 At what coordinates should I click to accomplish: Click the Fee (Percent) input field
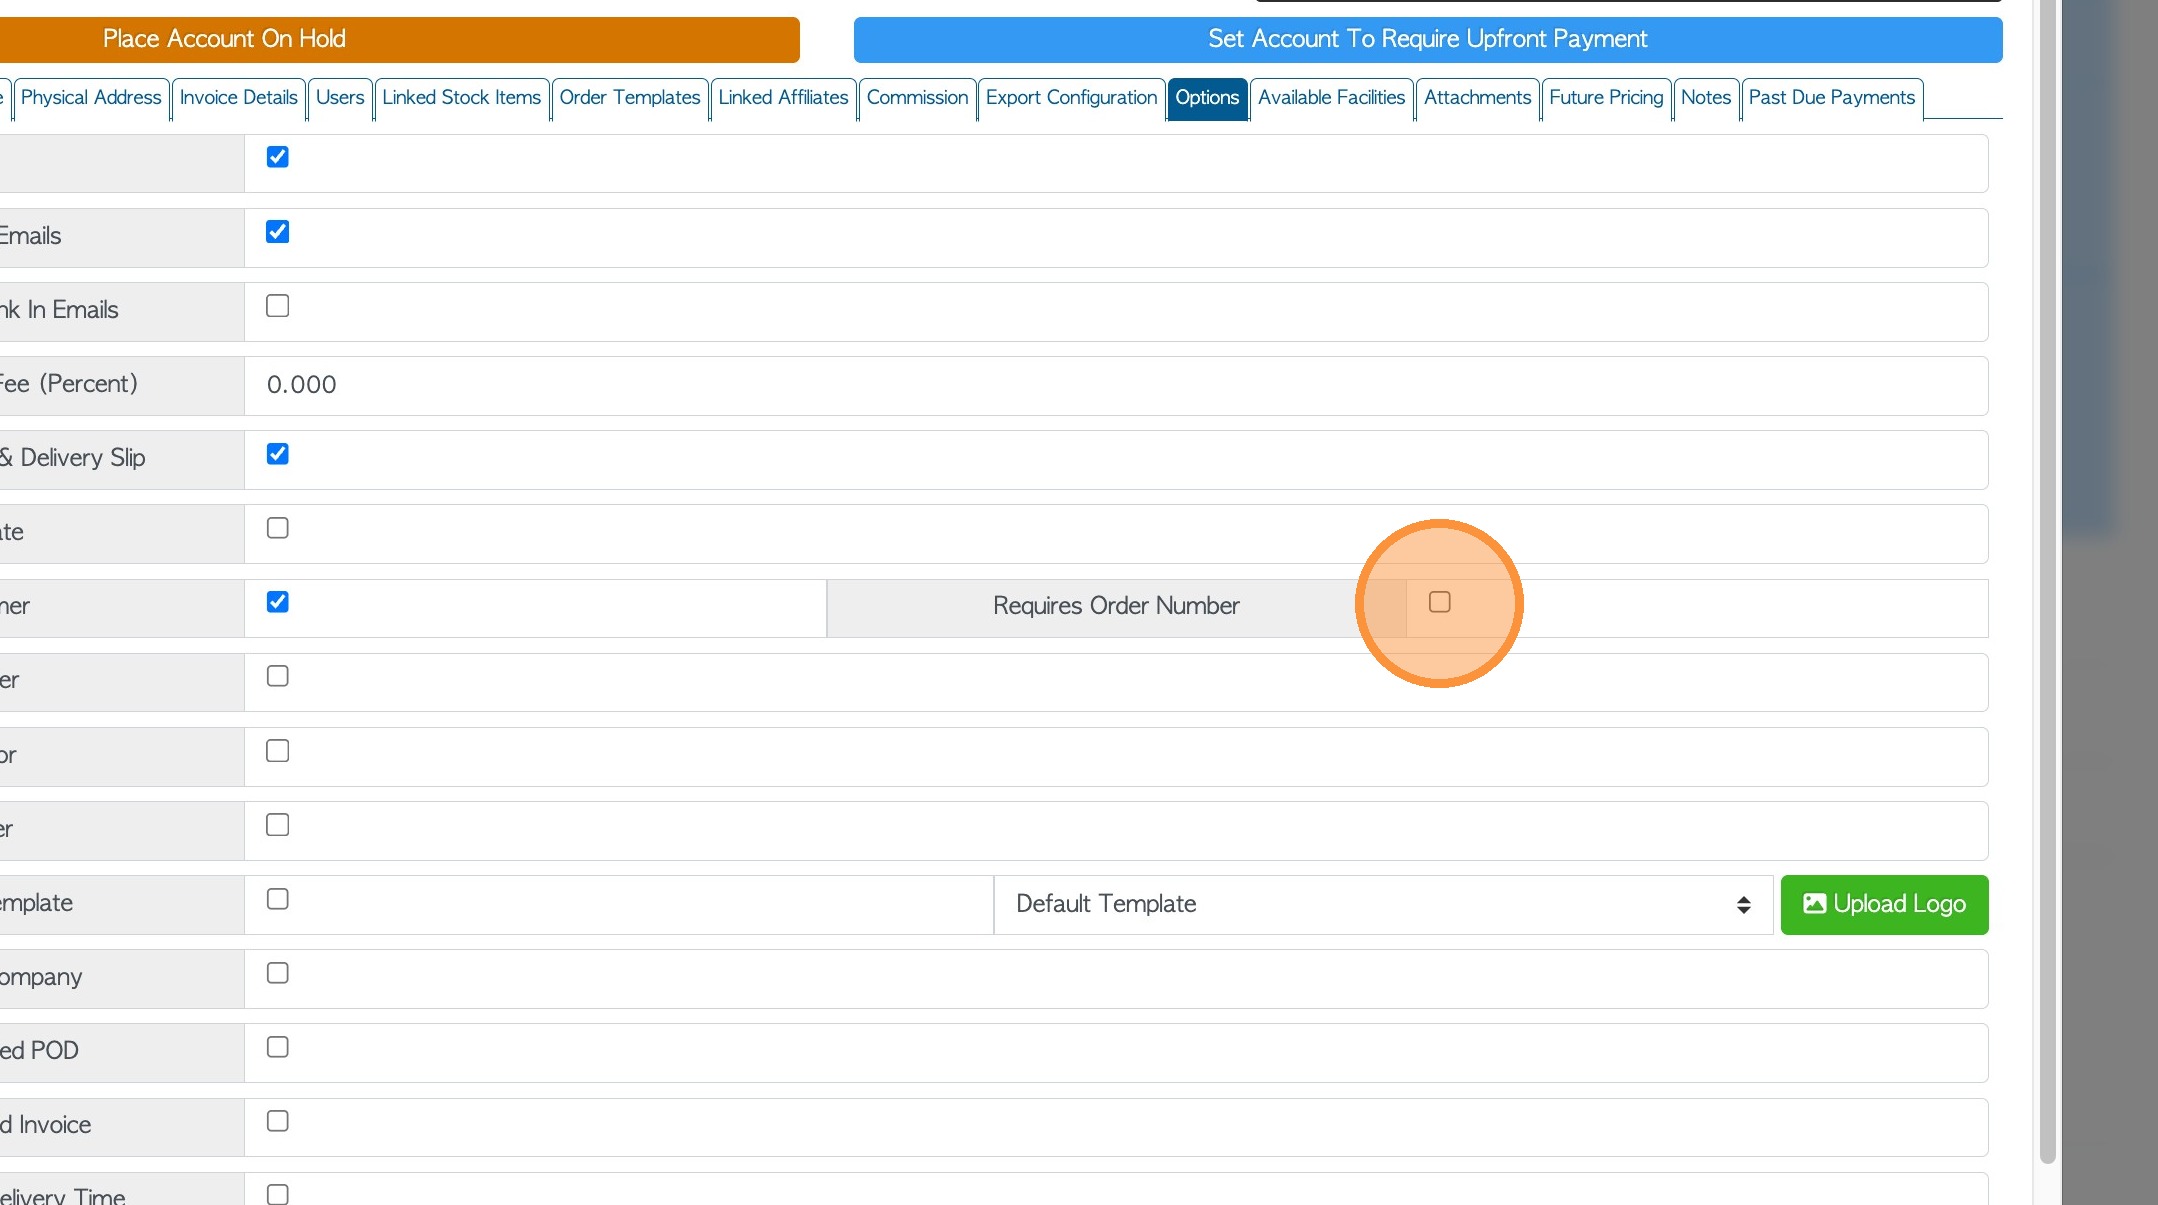(x=1115, y=385)
